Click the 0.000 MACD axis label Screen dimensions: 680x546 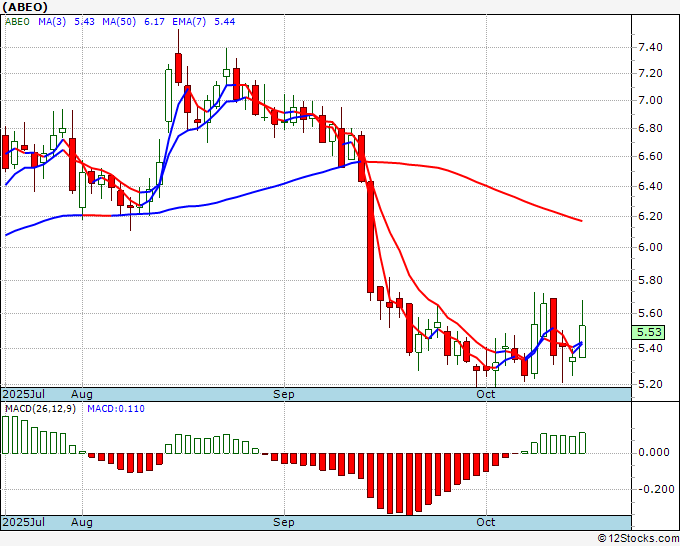click(x=654, y=452)
